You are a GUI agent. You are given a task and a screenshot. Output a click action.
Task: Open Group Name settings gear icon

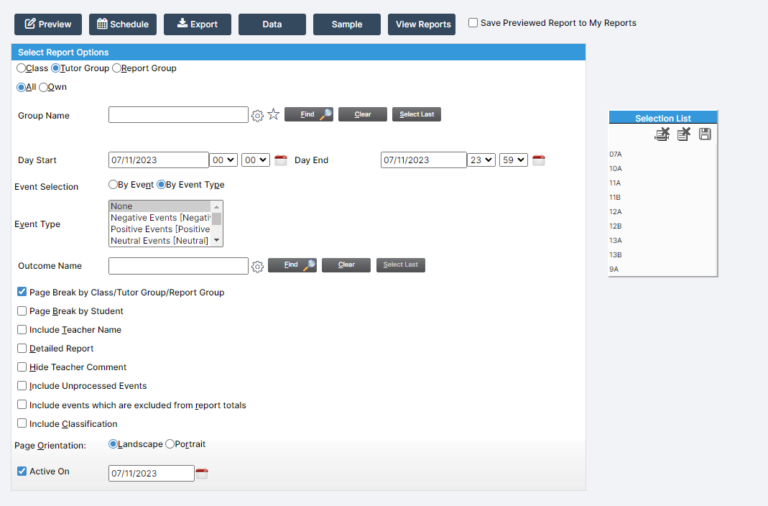pos(257,116)
